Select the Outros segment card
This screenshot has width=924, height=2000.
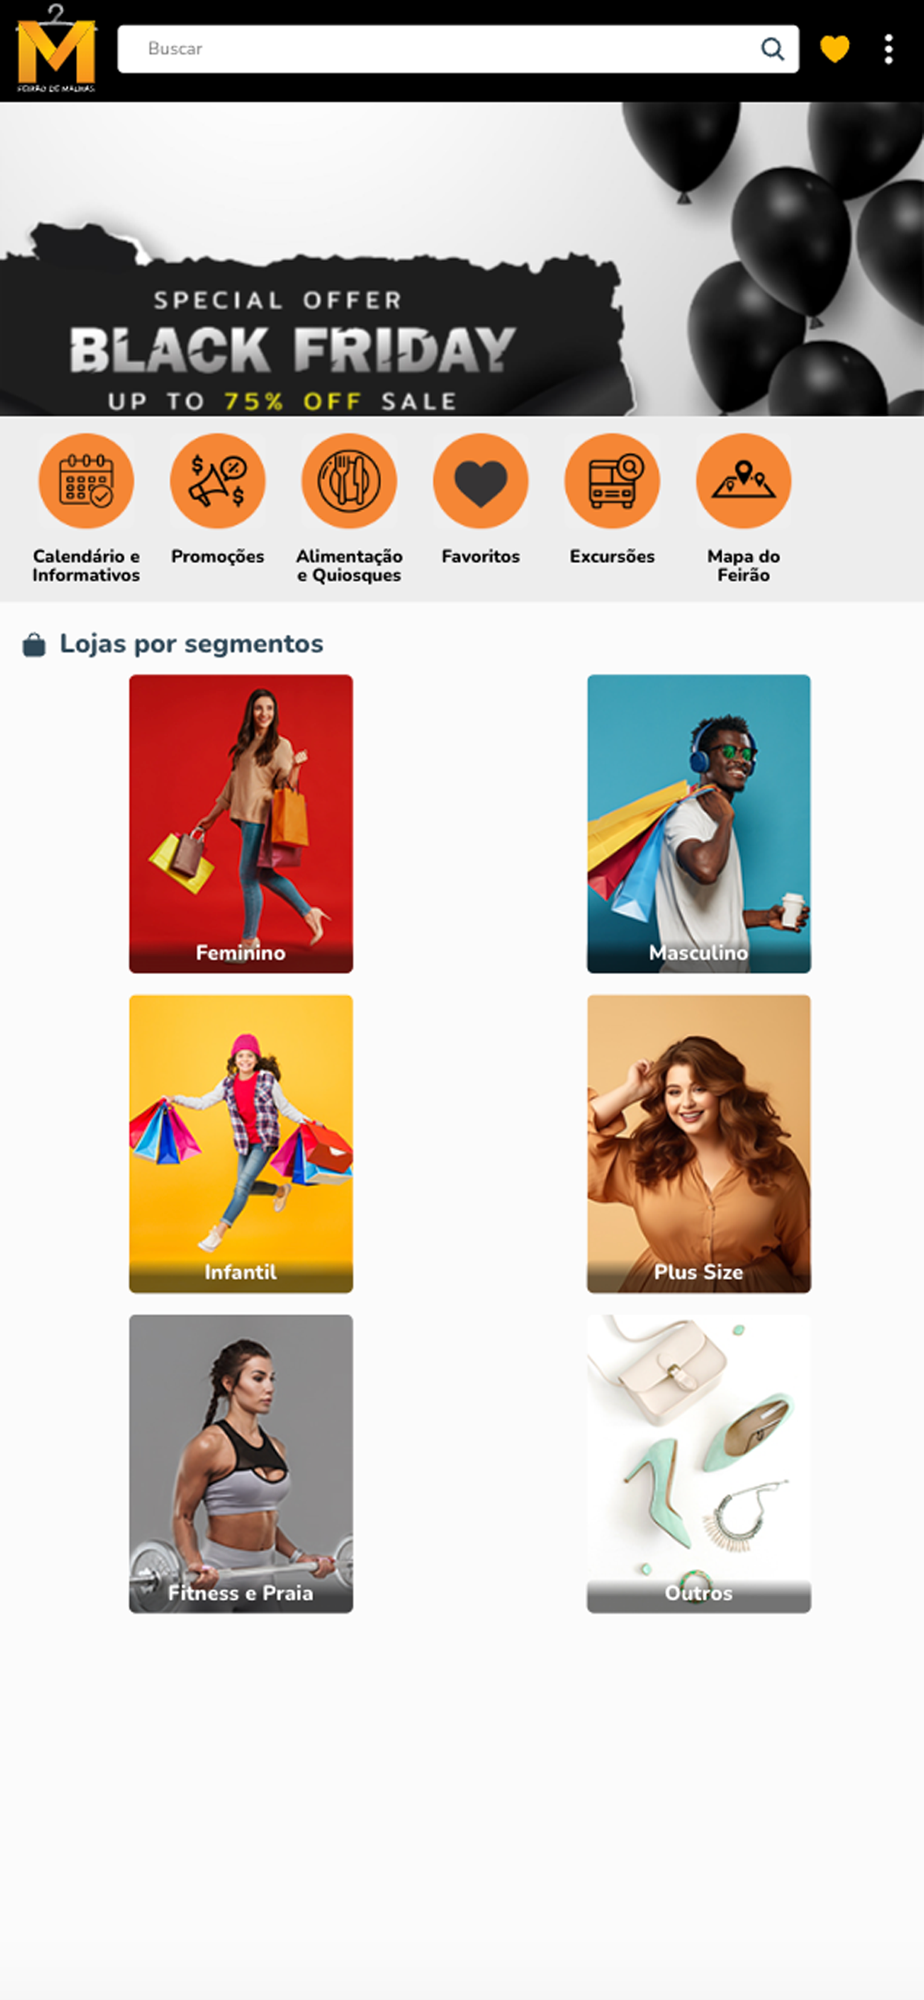click(x=699, y=1463)
